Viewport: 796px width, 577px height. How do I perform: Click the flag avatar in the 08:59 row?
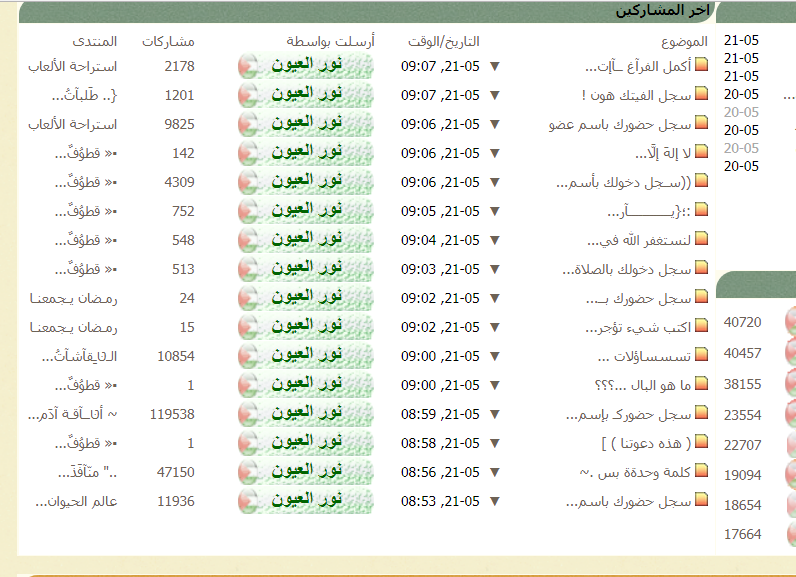tap(248, 414)
